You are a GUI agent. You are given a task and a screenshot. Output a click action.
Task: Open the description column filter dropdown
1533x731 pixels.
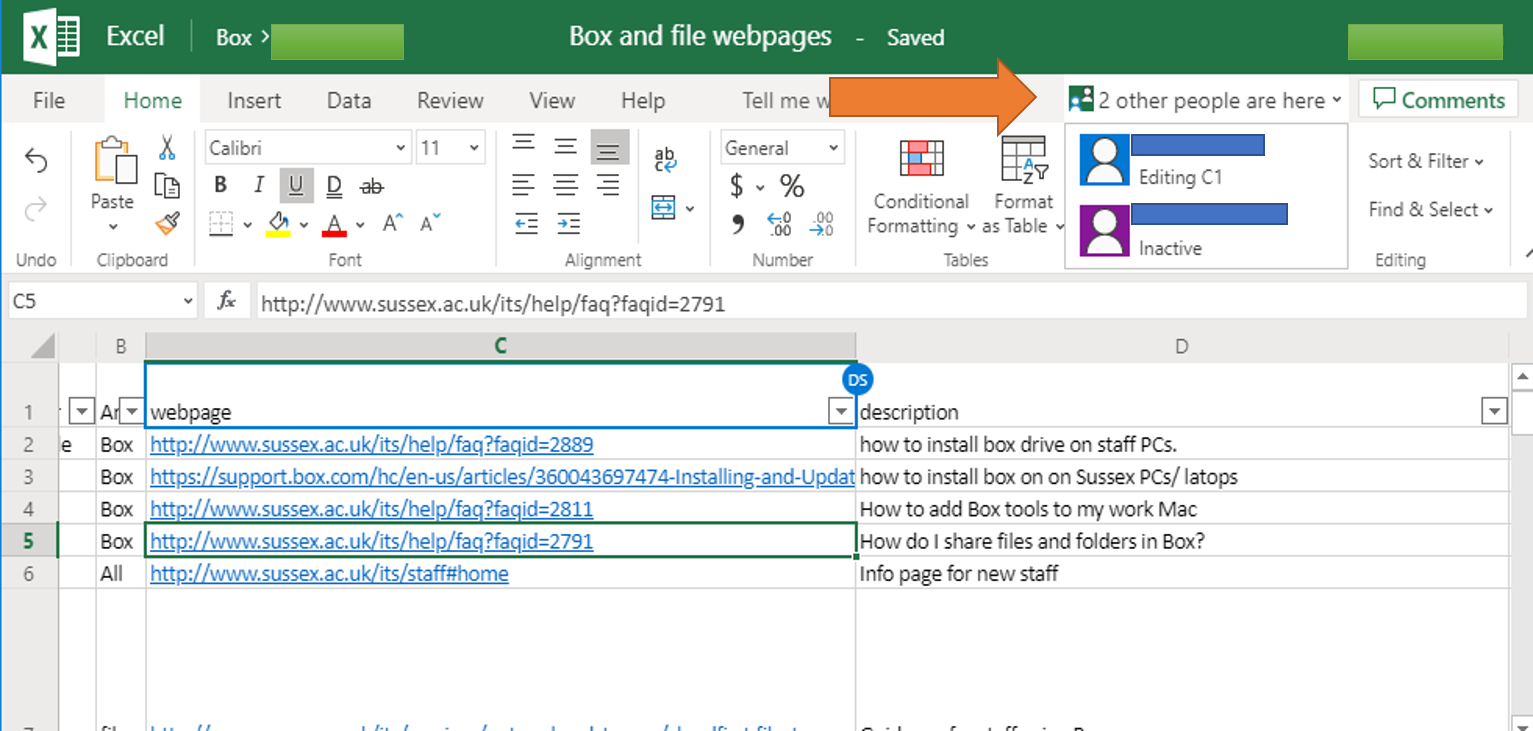tap(1494, 412)
